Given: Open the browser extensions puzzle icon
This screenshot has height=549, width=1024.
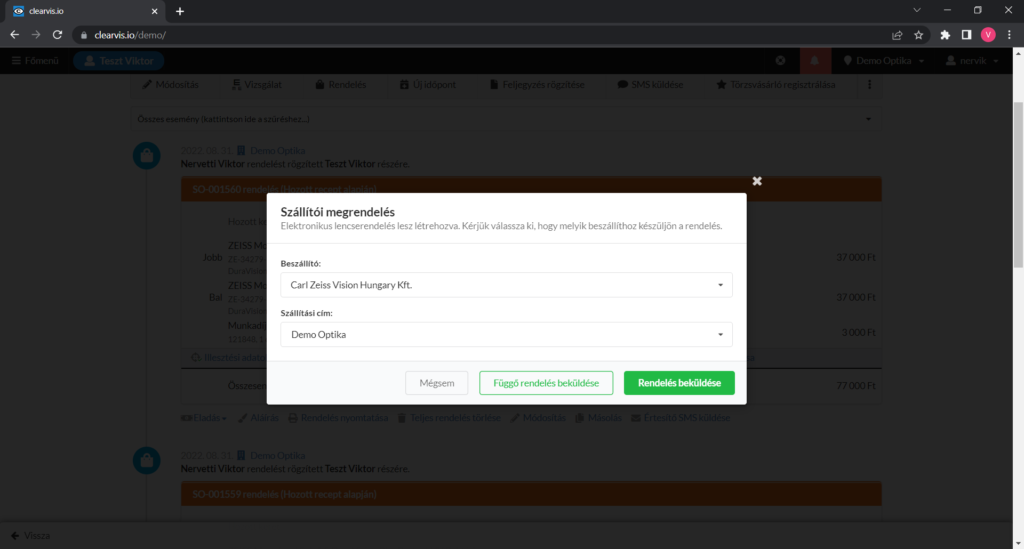Looking at the screenshot, I should 945,35.
